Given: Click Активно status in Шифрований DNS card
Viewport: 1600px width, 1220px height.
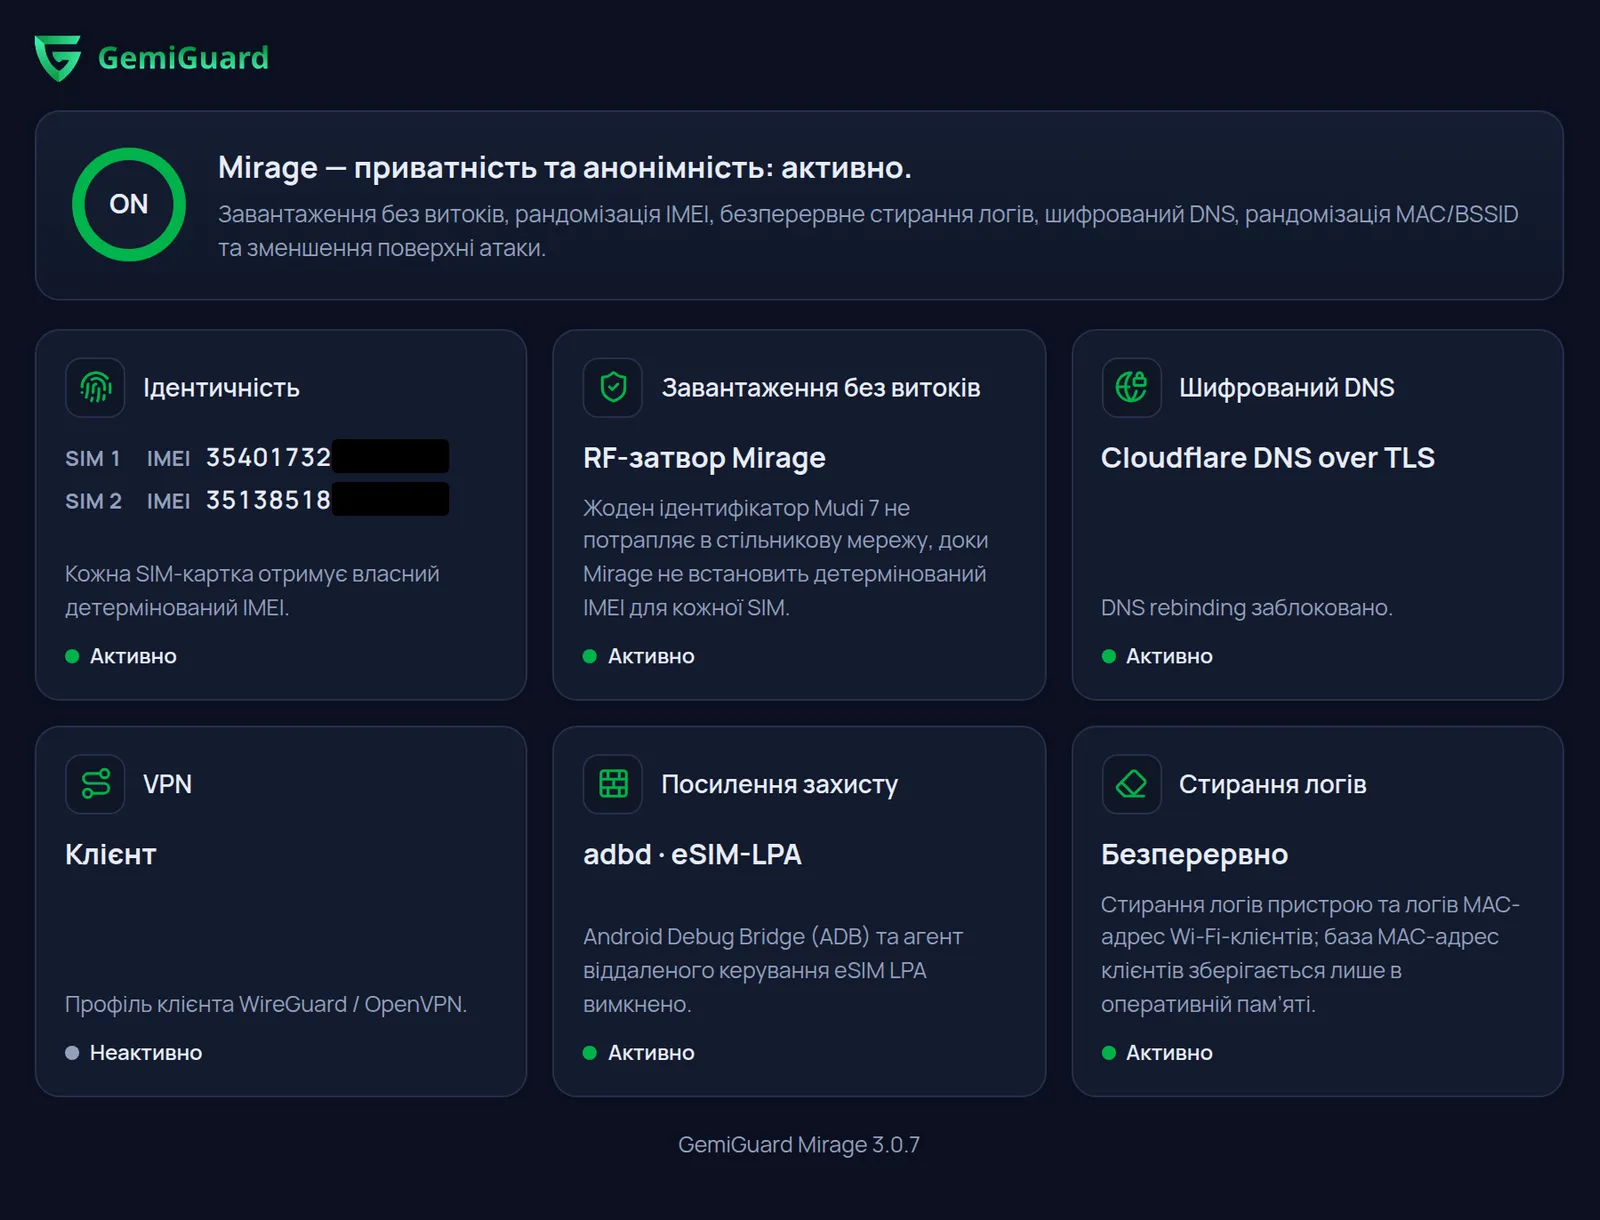Looking at the screenshot, I should 1157,656.
